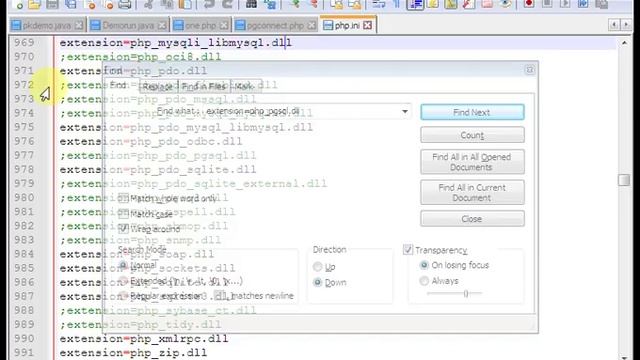The width and height of the screenshot is (640, 360).
Task: Click line 970 ;extension=php_oci8.dll
Action: coord(140,57)
